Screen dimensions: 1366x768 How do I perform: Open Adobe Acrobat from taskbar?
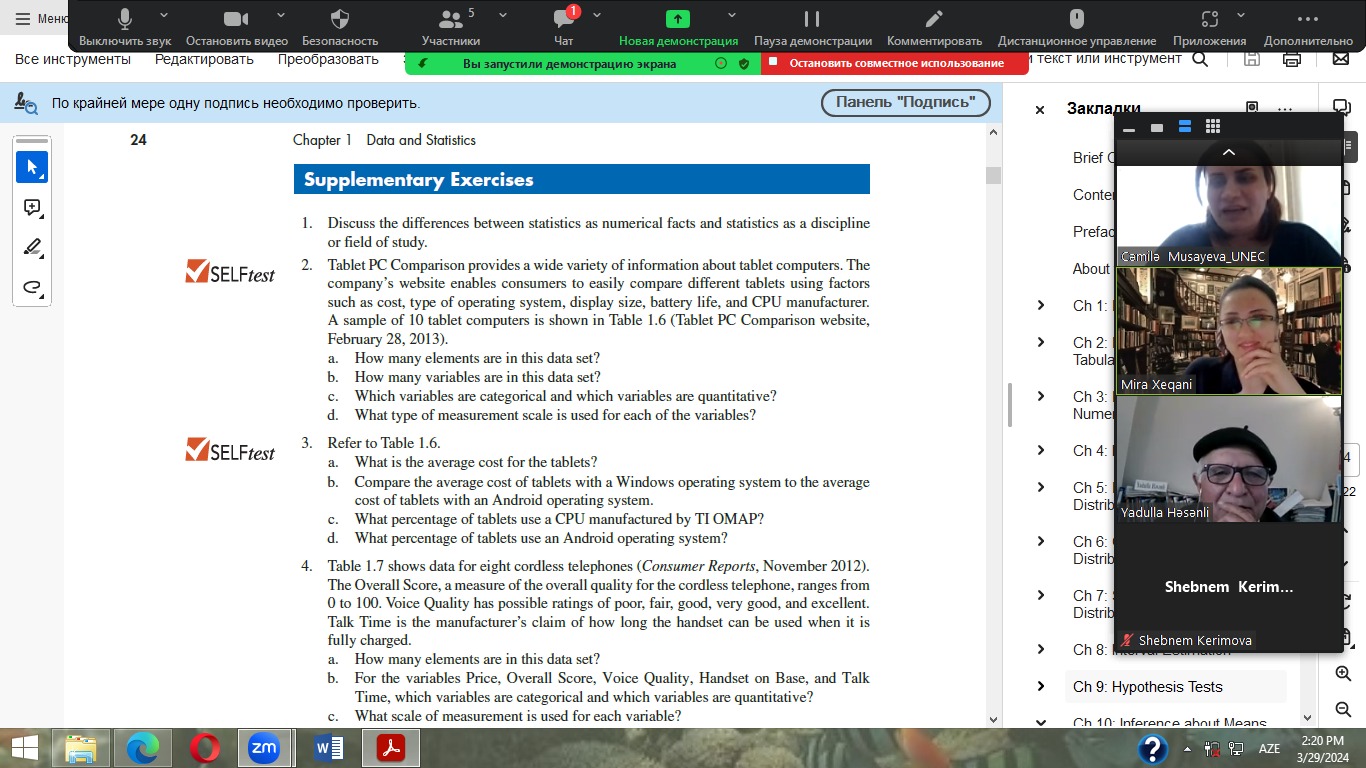click(x=390, y=748)
